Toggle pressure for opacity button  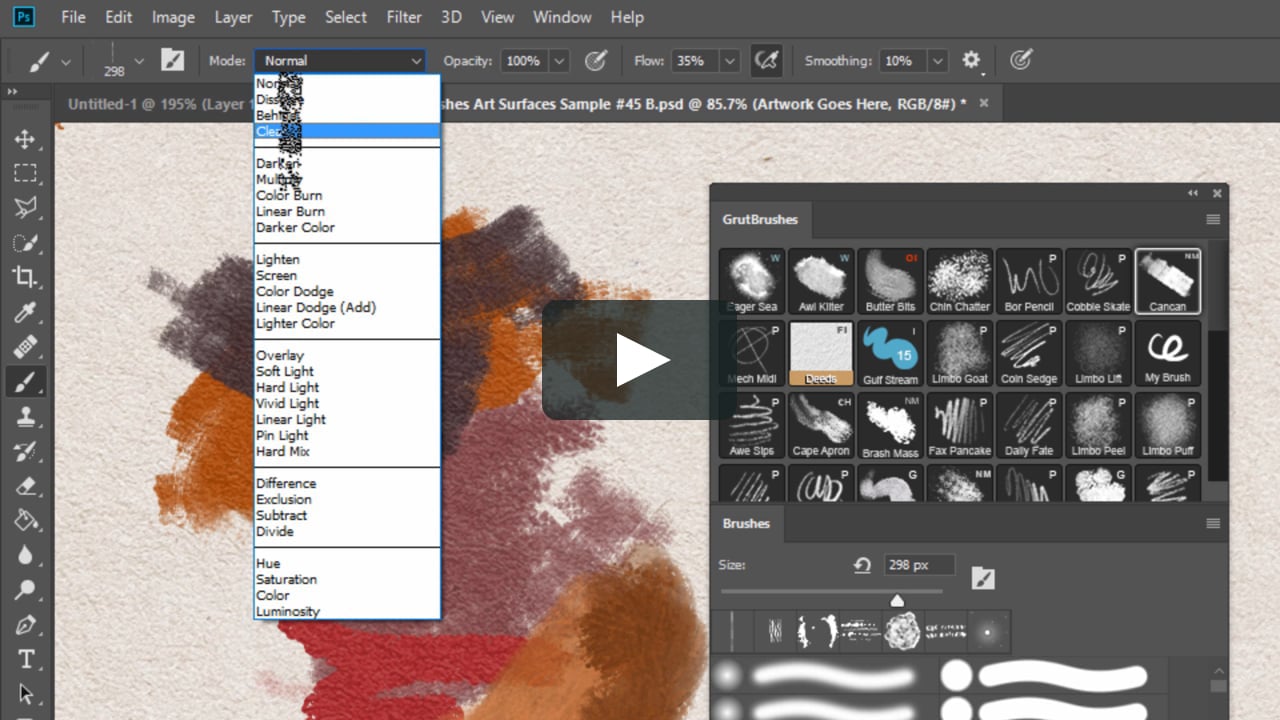click(x=596, y=61)
